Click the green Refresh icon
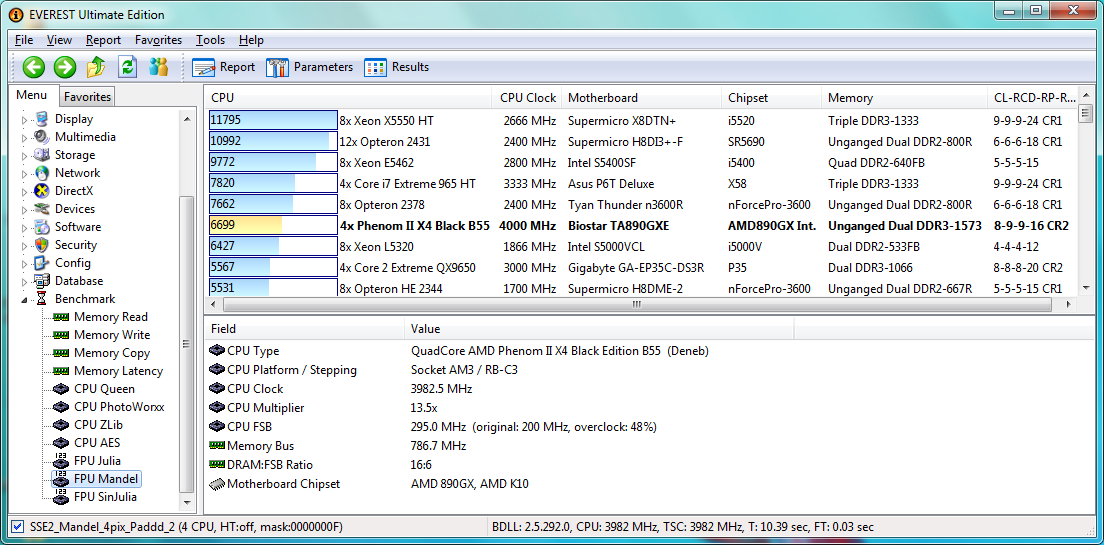 [x=127, y=67]
